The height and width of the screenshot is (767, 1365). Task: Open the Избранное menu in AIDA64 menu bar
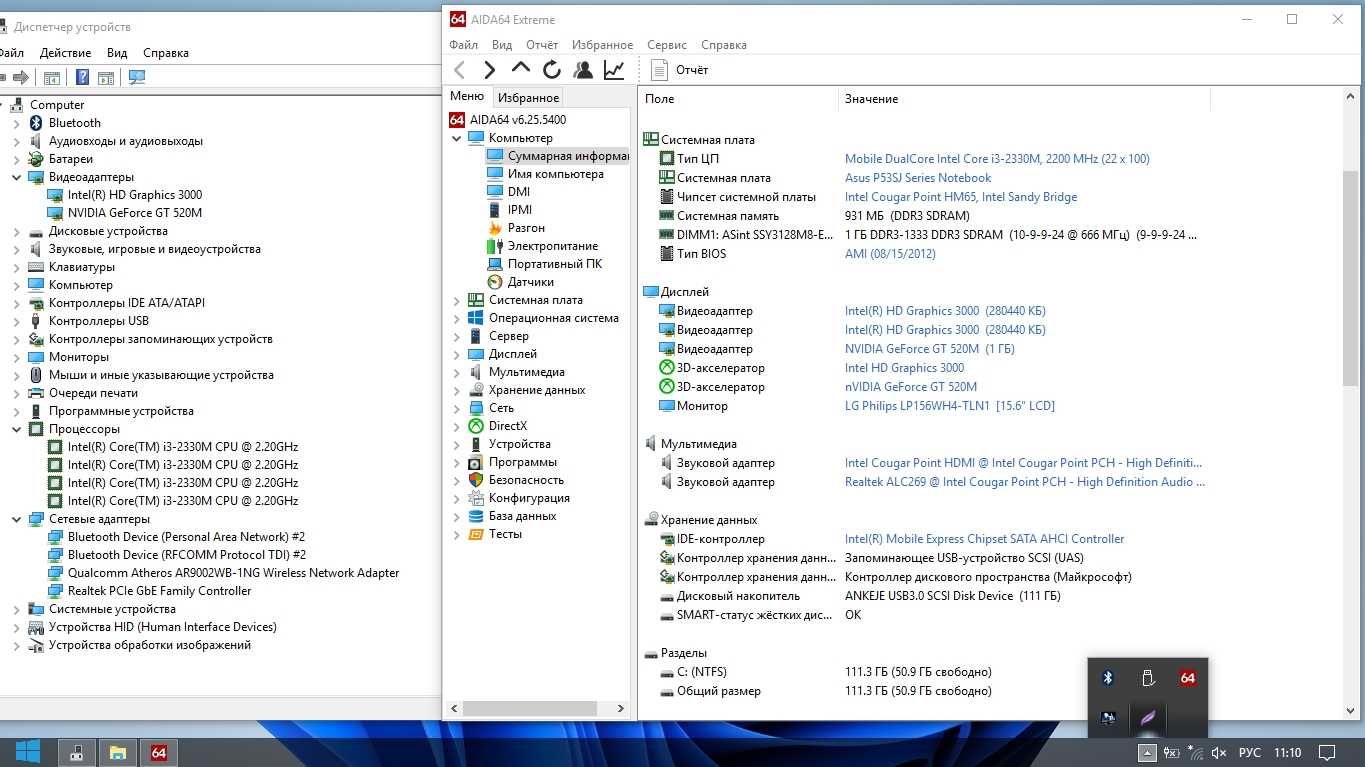click(x=602, y=45)
